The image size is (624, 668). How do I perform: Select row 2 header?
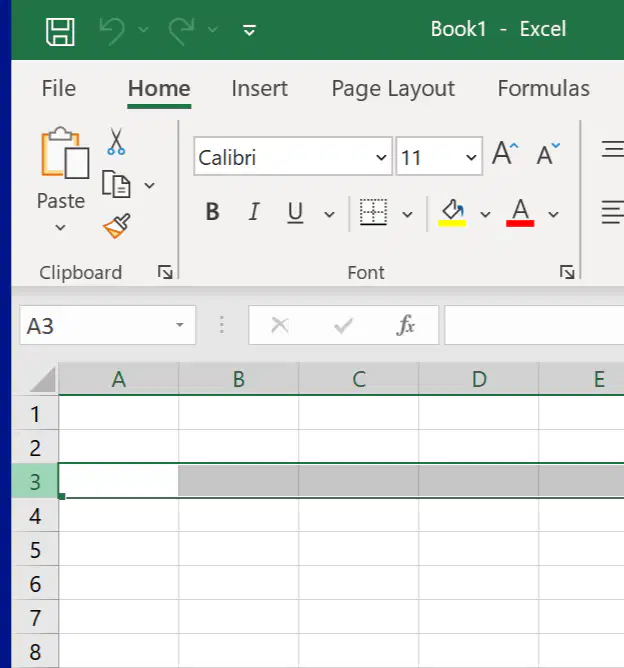pyautogui.click(x=35, y=447)
